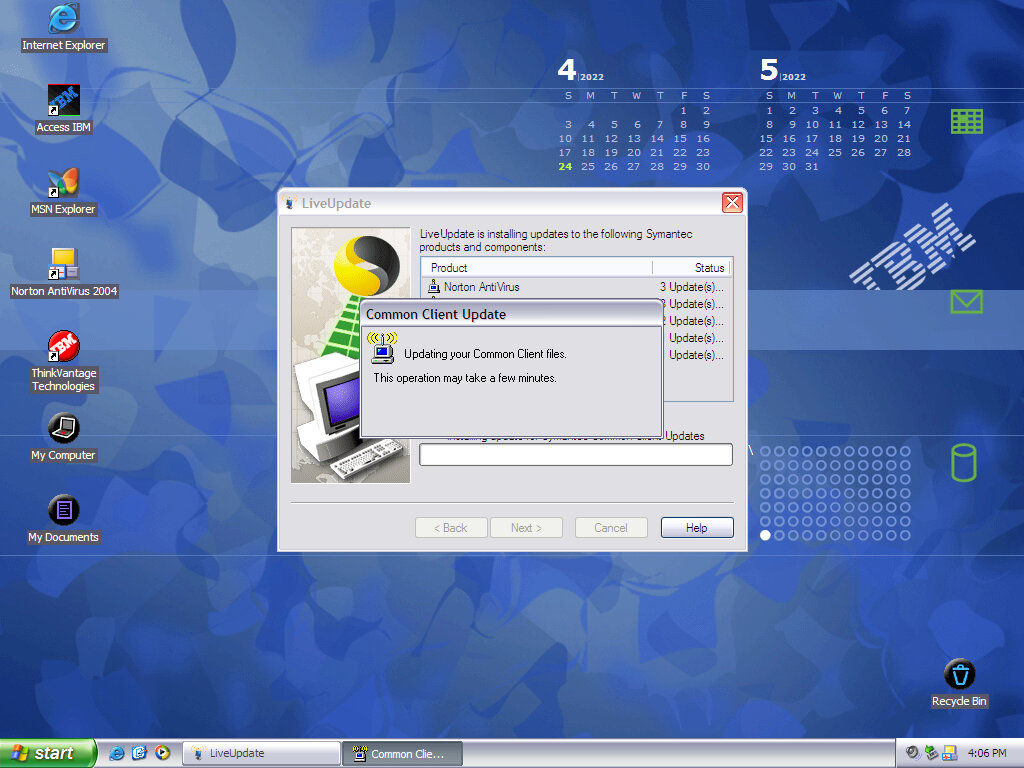The height and width of the screenshot is (768, 1024).
Task: Click the green grid widget icon
Action: [966, 121]
